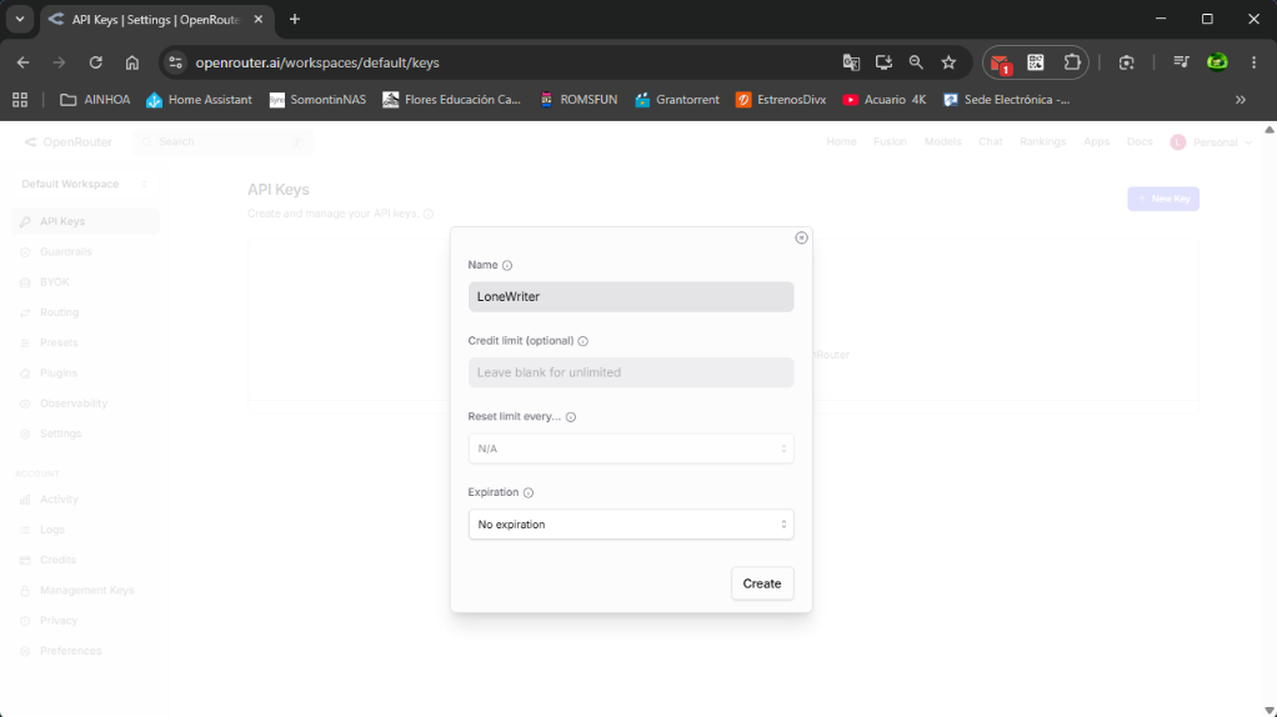Click the Expiration info icon

529,493
